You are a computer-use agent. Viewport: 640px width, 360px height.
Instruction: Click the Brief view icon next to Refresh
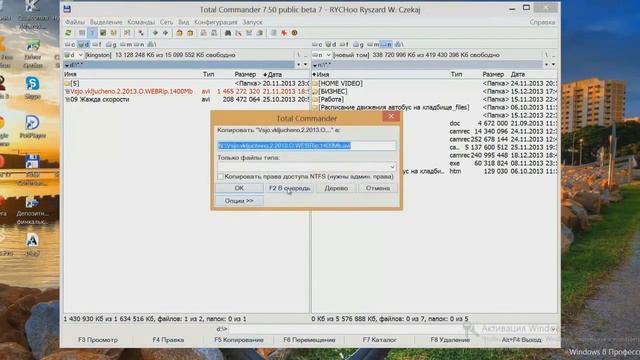click(82, 33)
